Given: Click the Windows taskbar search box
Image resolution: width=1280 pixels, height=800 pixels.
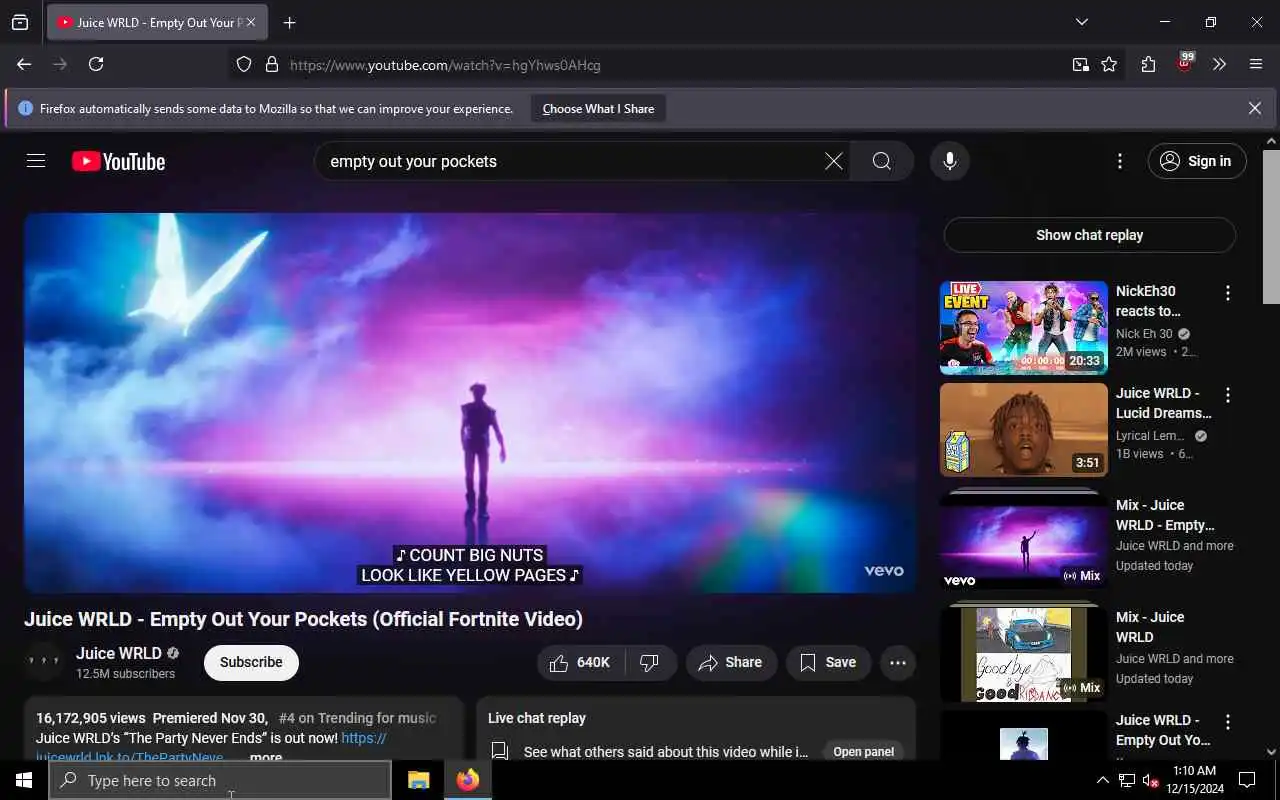Looking at the screenshot, I should (x=220, y=780).
